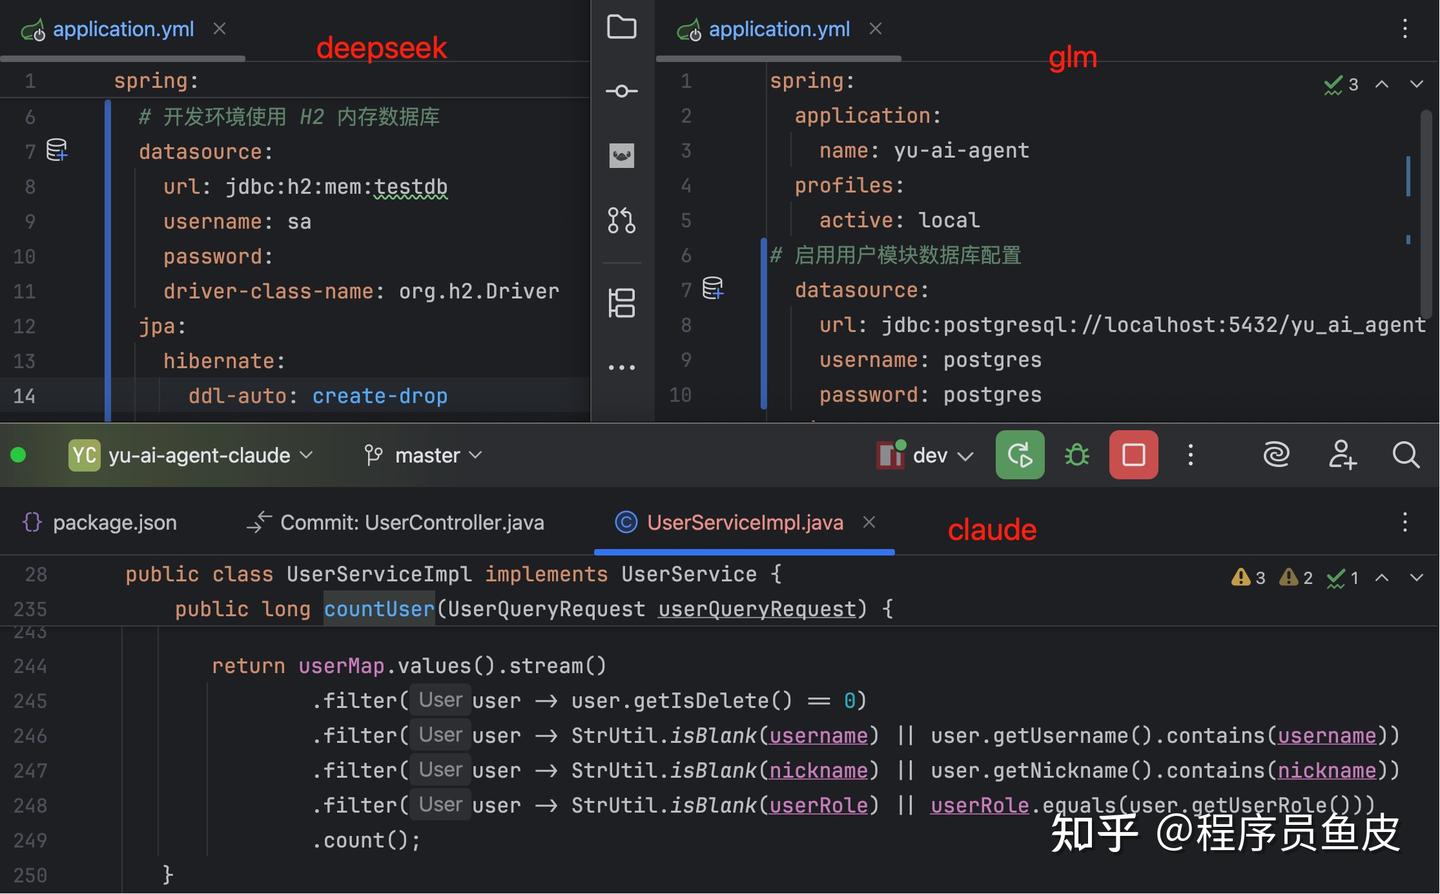The image size is (1440, 894).
Task: Click the yellow warning indicator showing 3
Action: pyautogui.click(x=1249, y=577)
